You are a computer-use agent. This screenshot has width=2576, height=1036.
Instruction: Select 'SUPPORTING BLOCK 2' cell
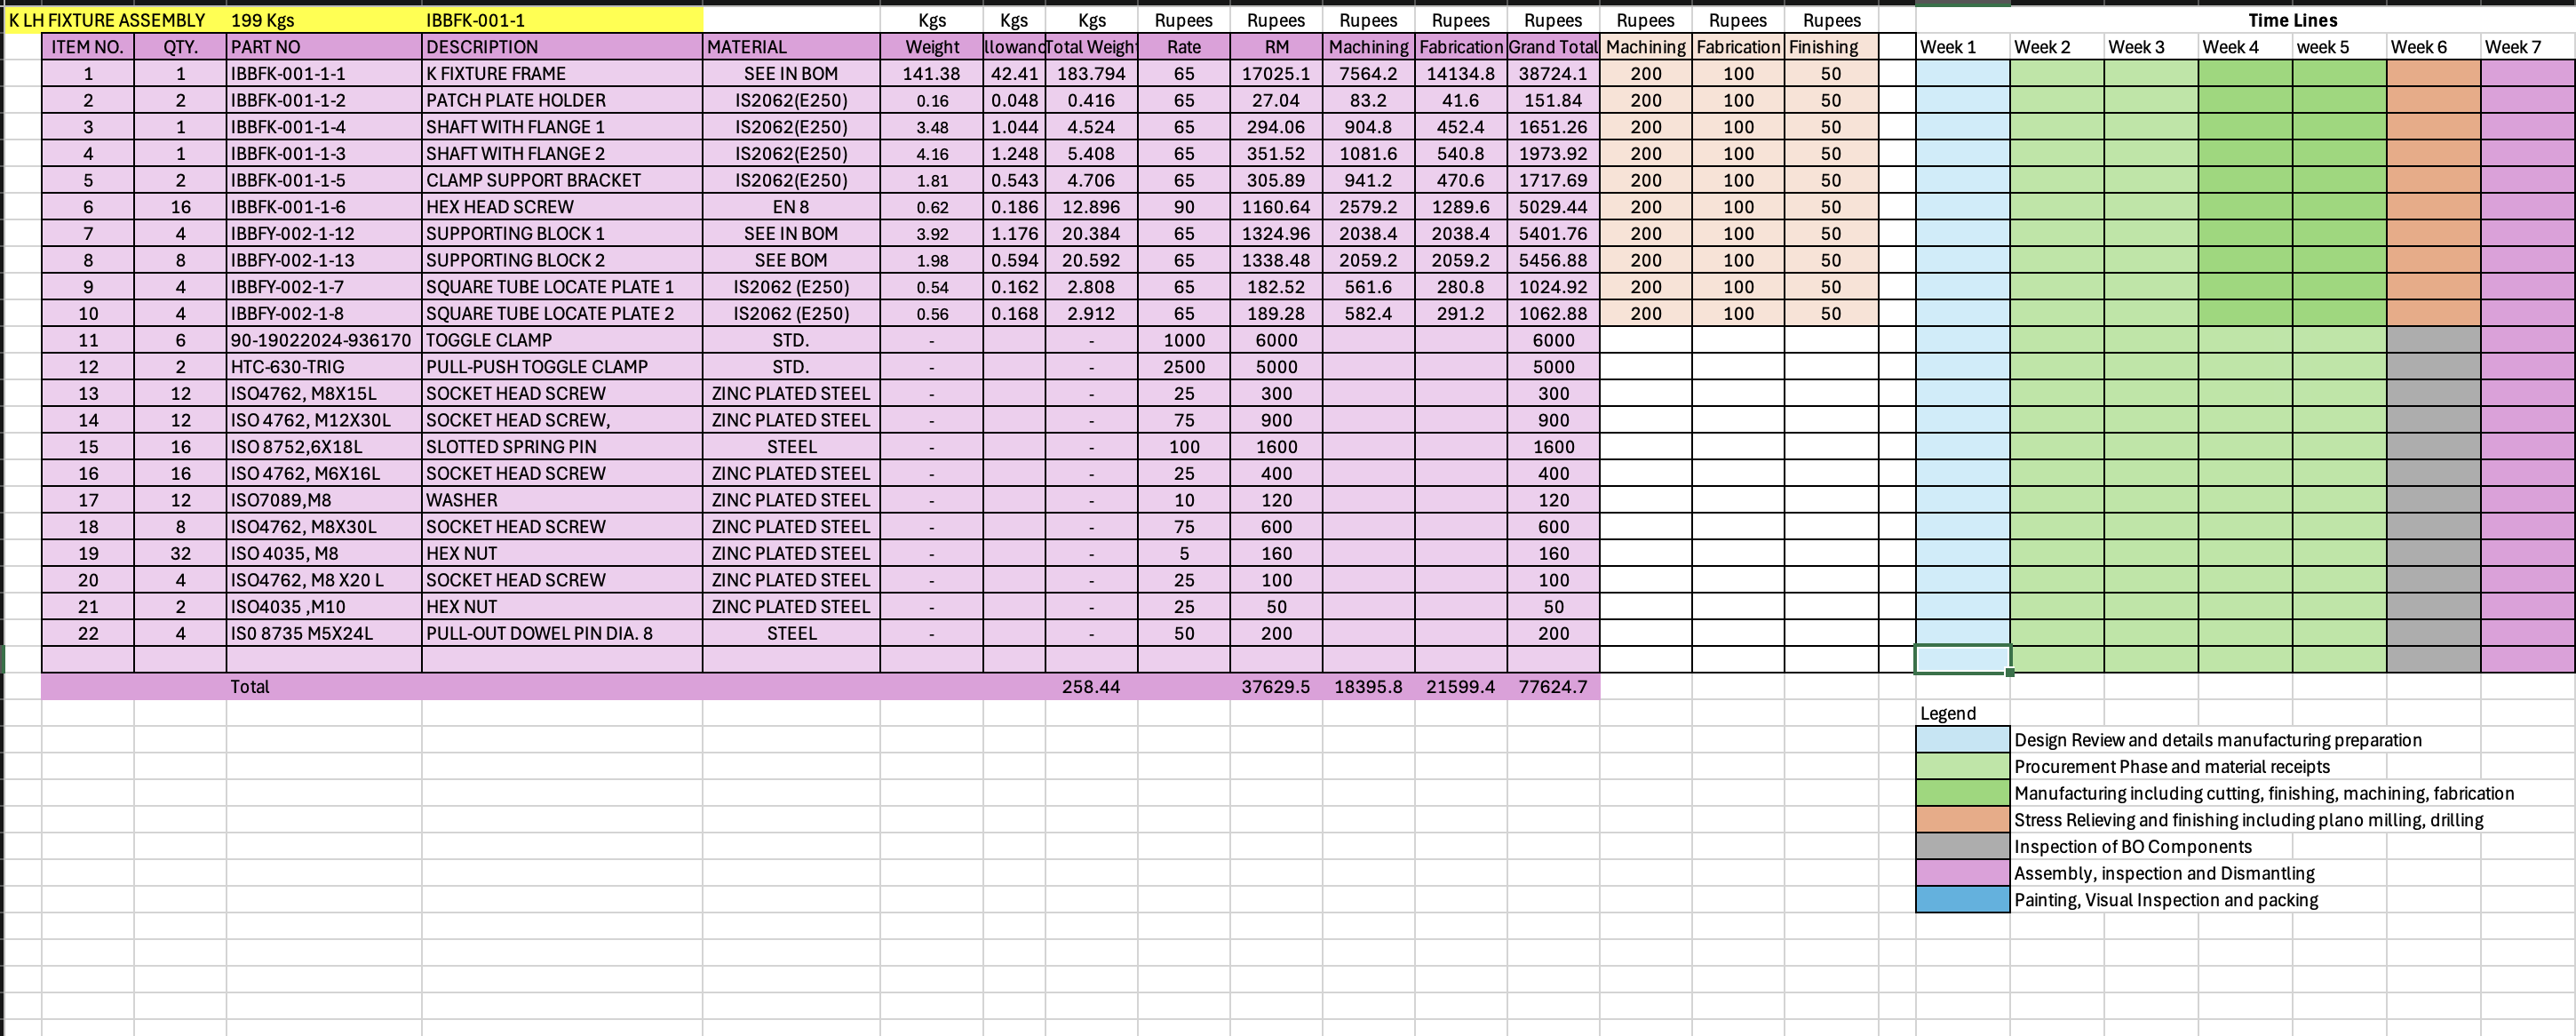coord(562,260)
